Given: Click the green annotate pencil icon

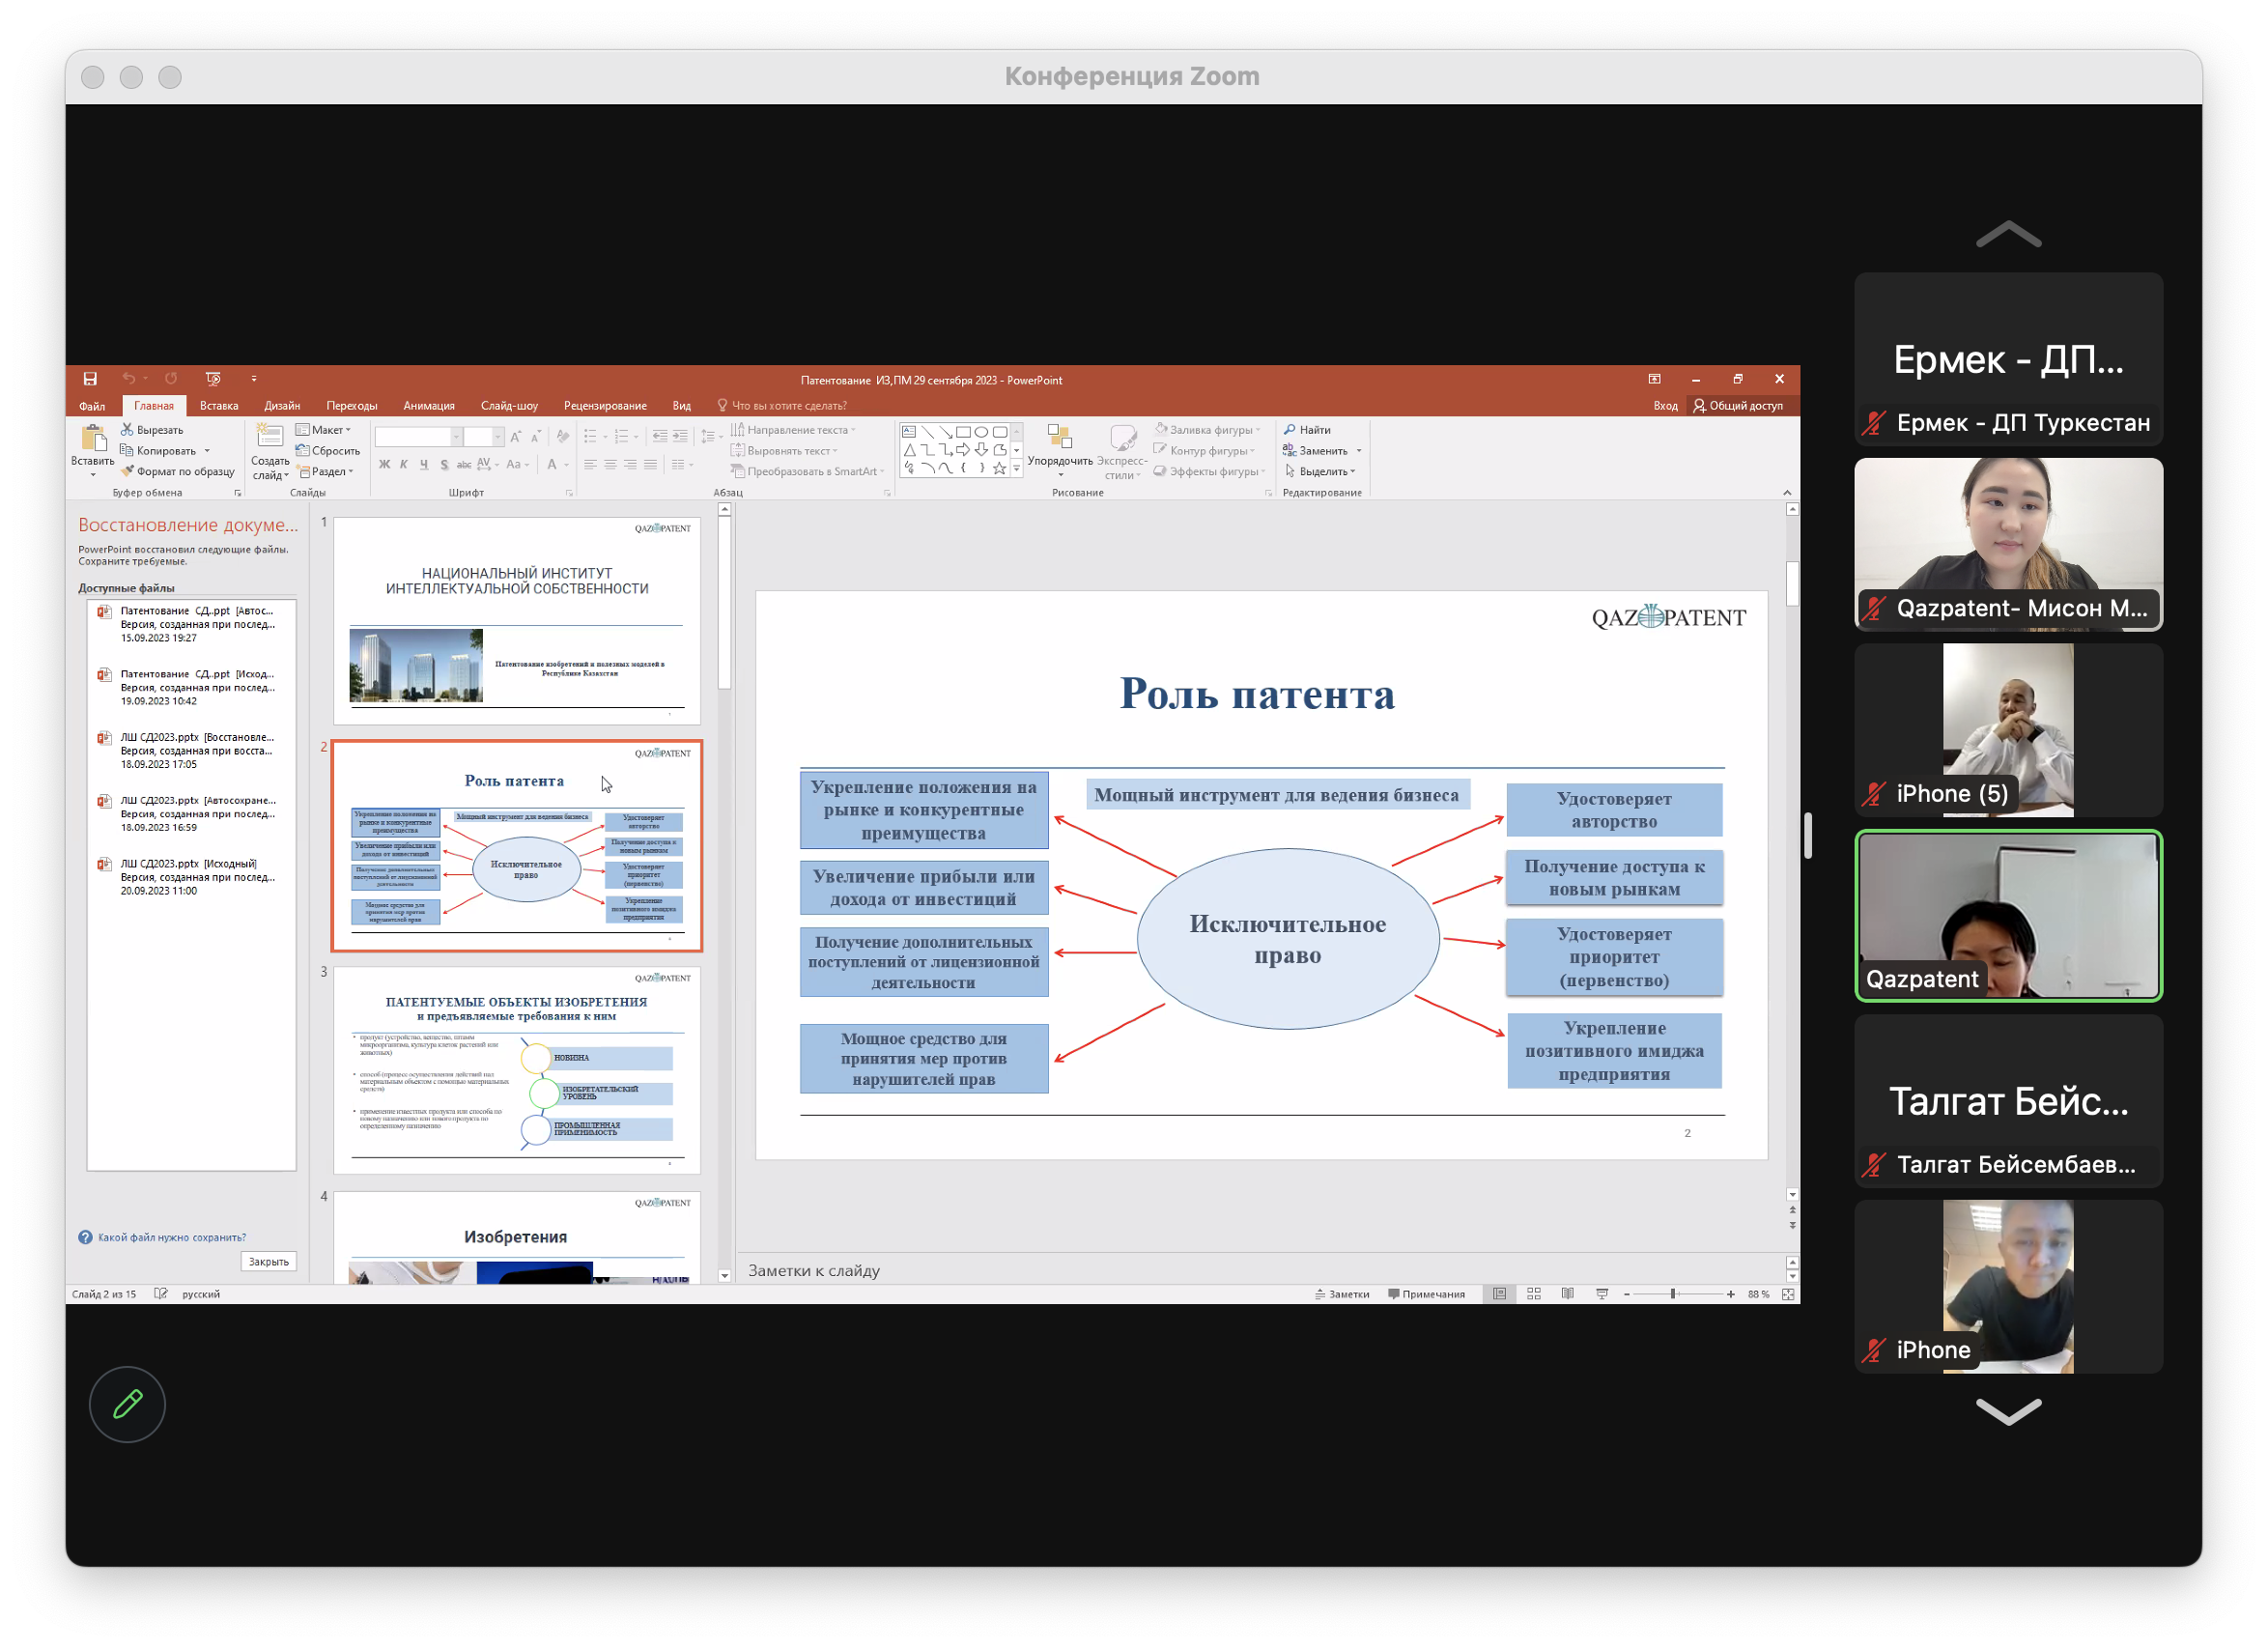Looking at the screenshot, I should (x=127, y=1404).
